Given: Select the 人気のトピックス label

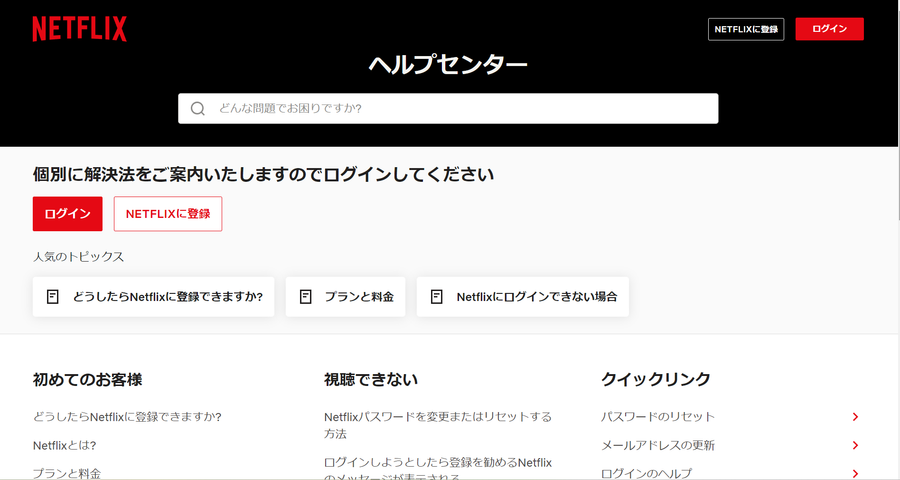Looking at the screenshot, I should pyautogui.click(x=78, y=257).
